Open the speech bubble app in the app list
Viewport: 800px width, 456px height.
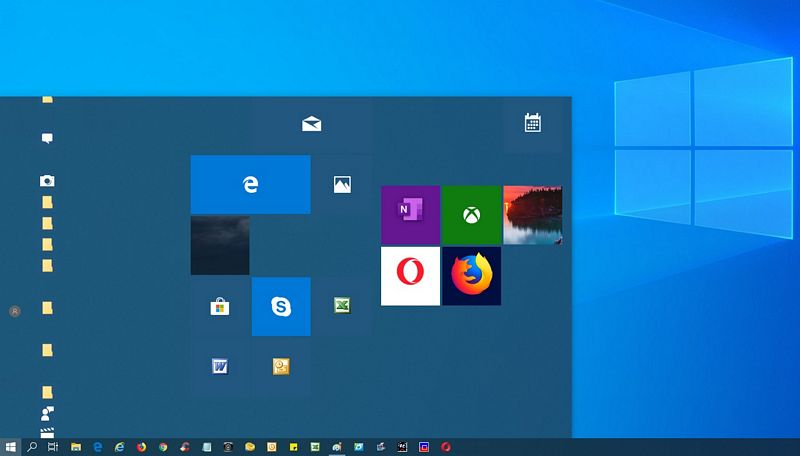[47, 138]
